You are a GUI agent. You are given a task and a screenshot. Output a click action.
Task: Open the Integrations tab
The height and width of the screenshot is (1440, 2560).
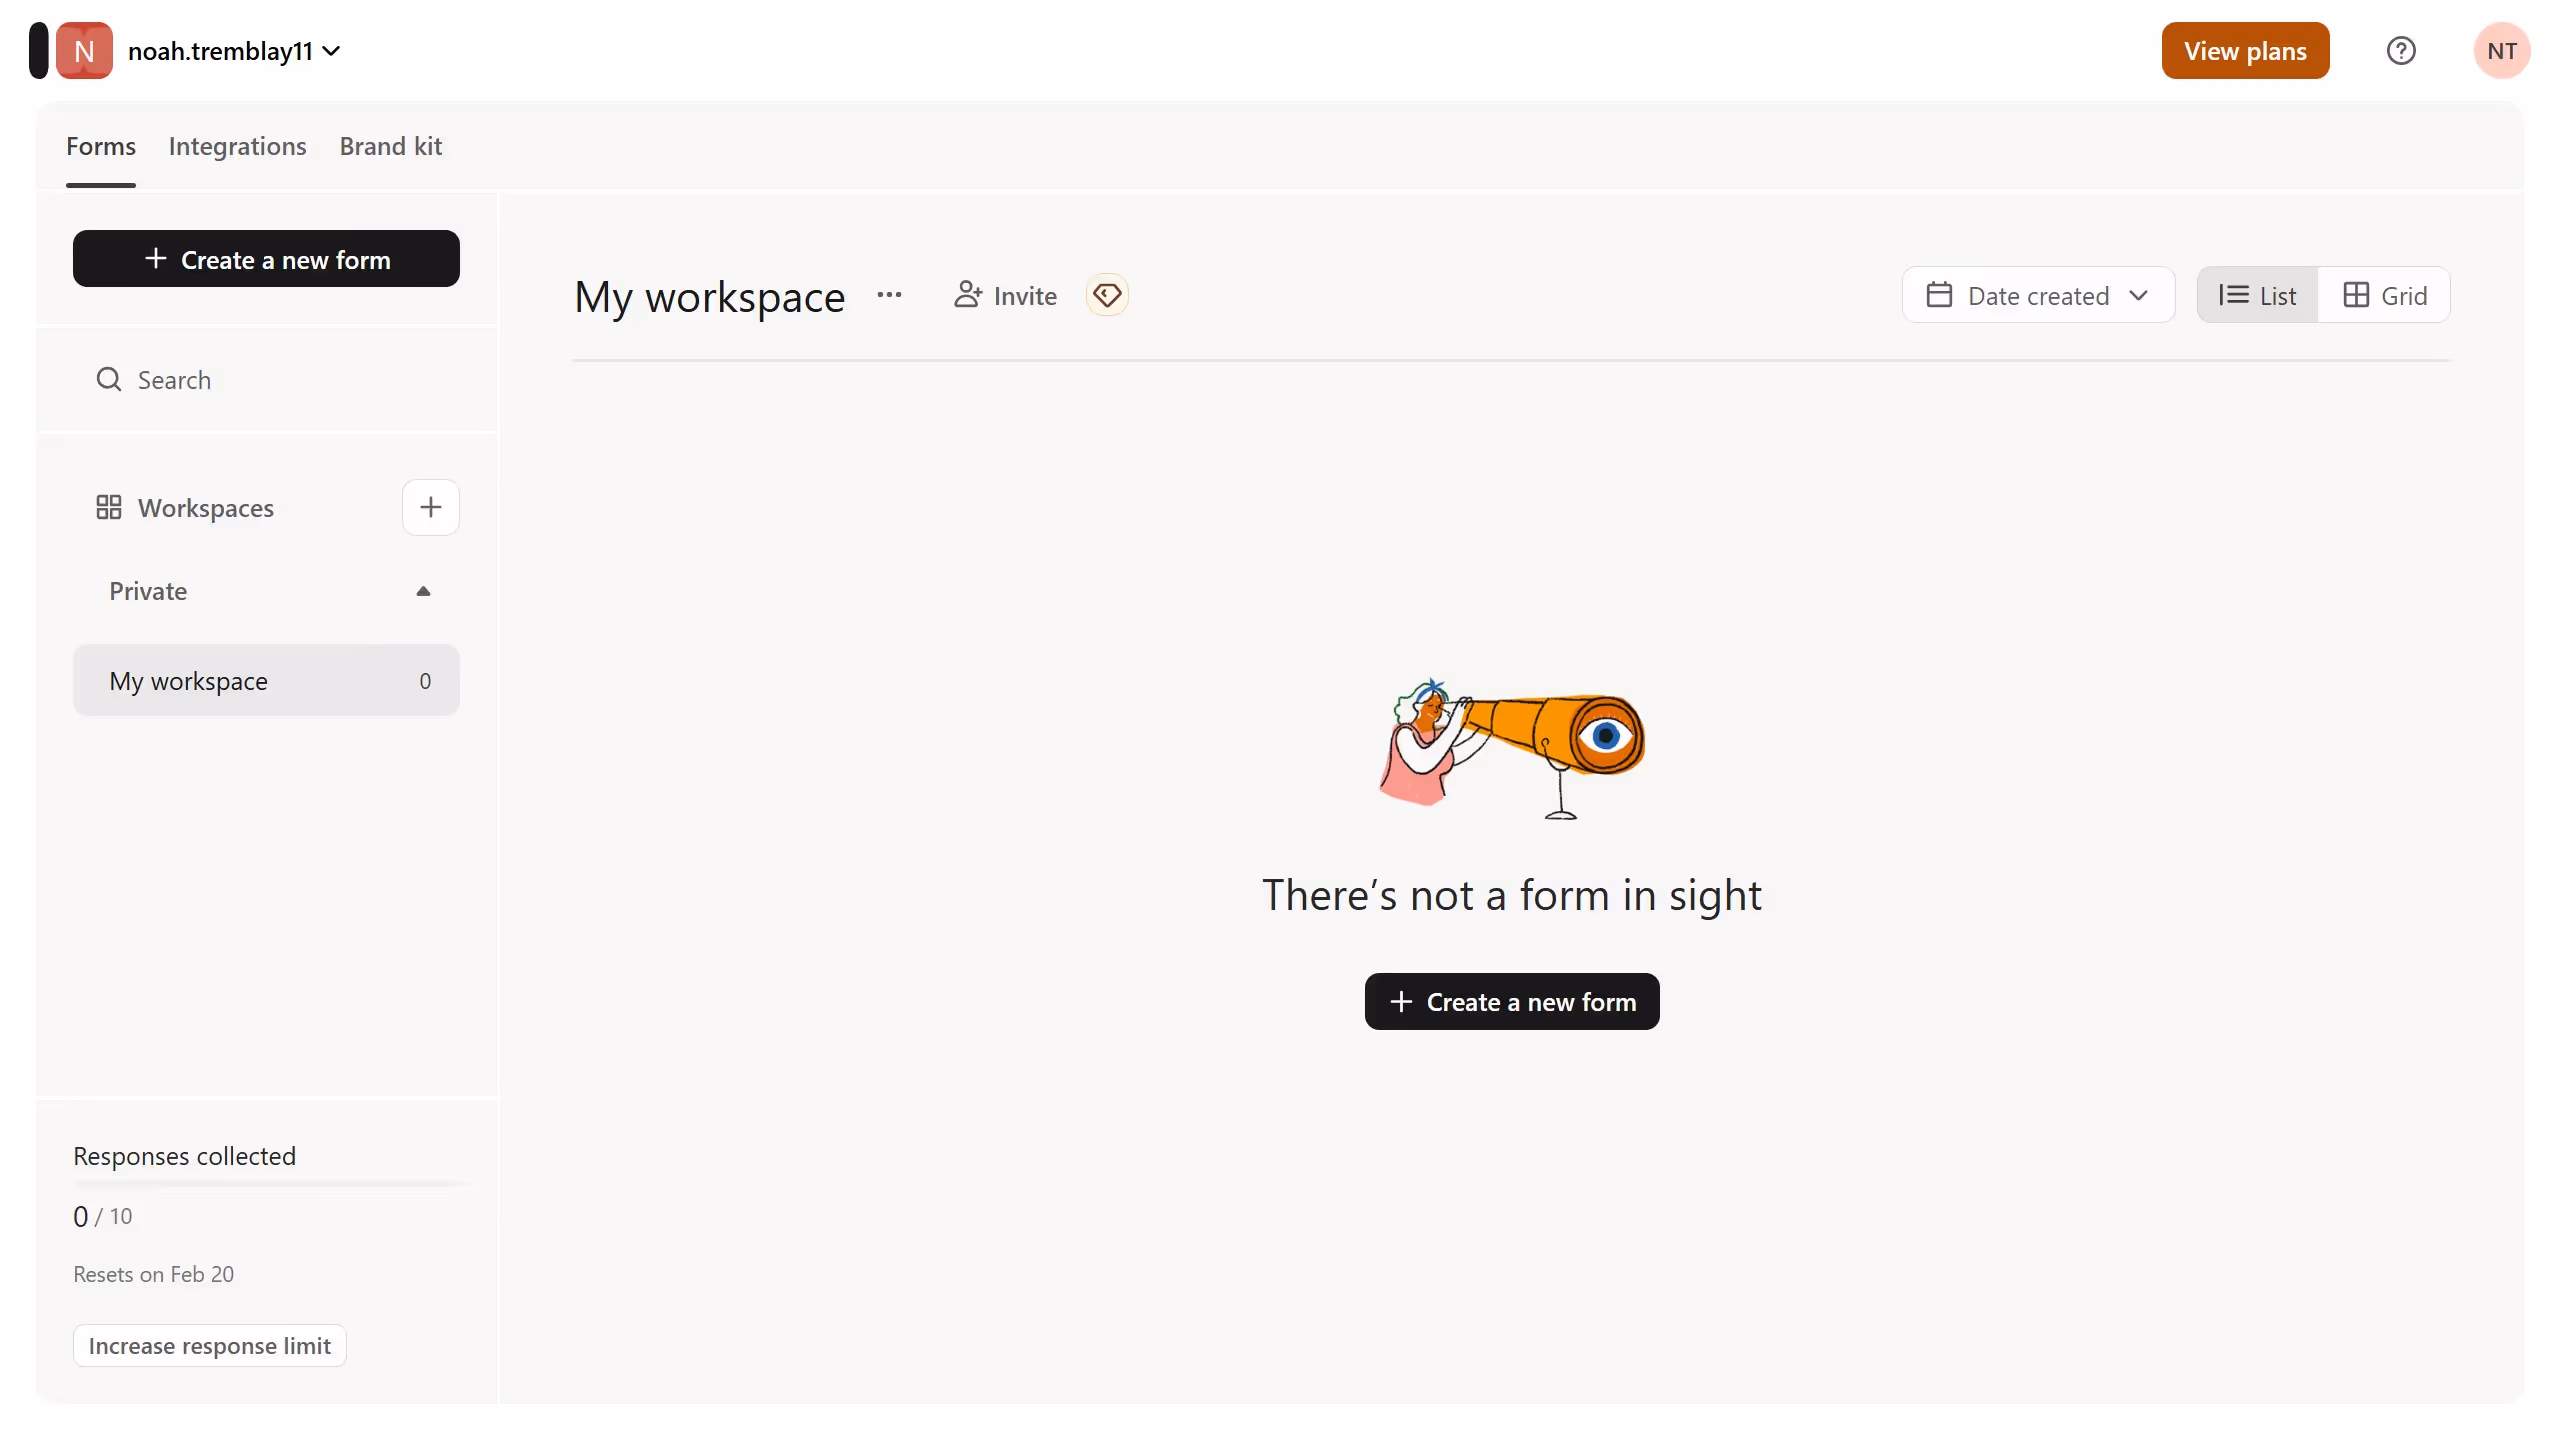click(x=237, y=146)
